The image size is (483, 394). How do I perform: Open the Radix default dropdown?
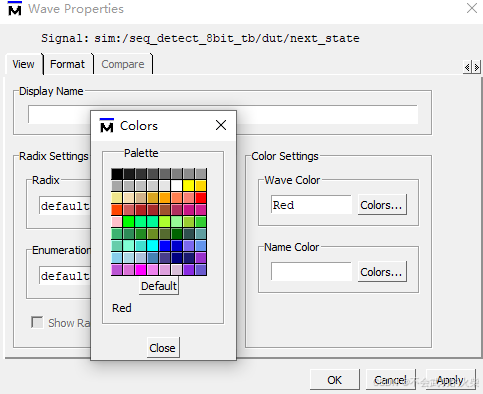65,206
